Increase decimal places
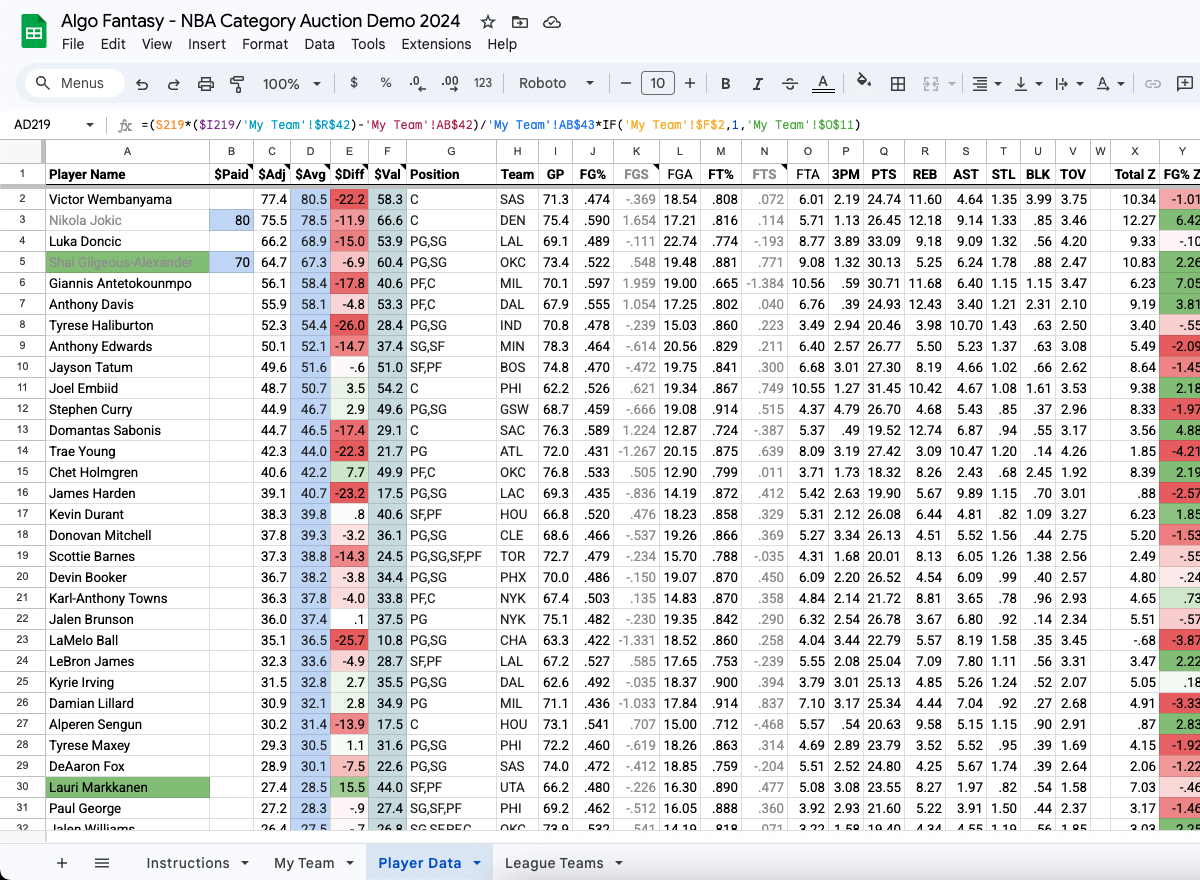 point(450,83)
